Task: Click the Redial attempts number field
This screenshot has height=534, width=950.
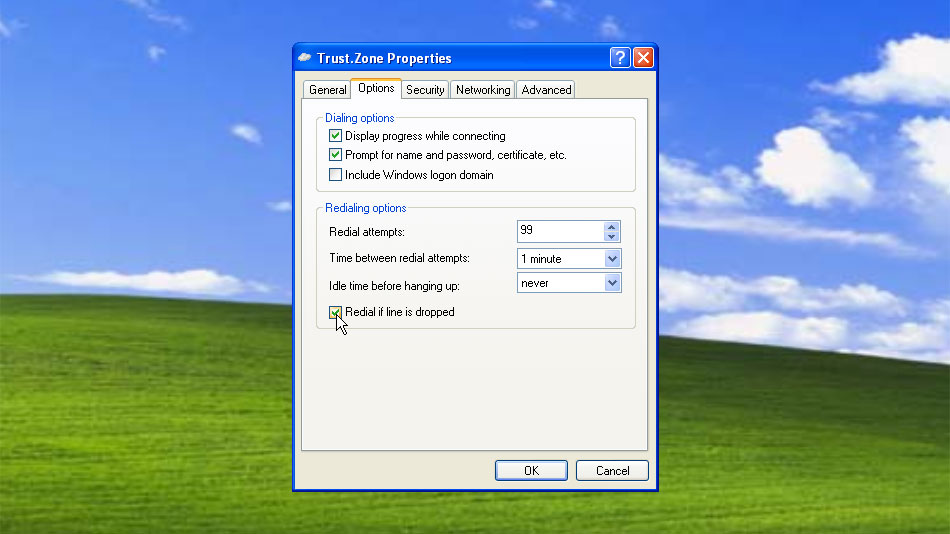Action: (560, 231)
